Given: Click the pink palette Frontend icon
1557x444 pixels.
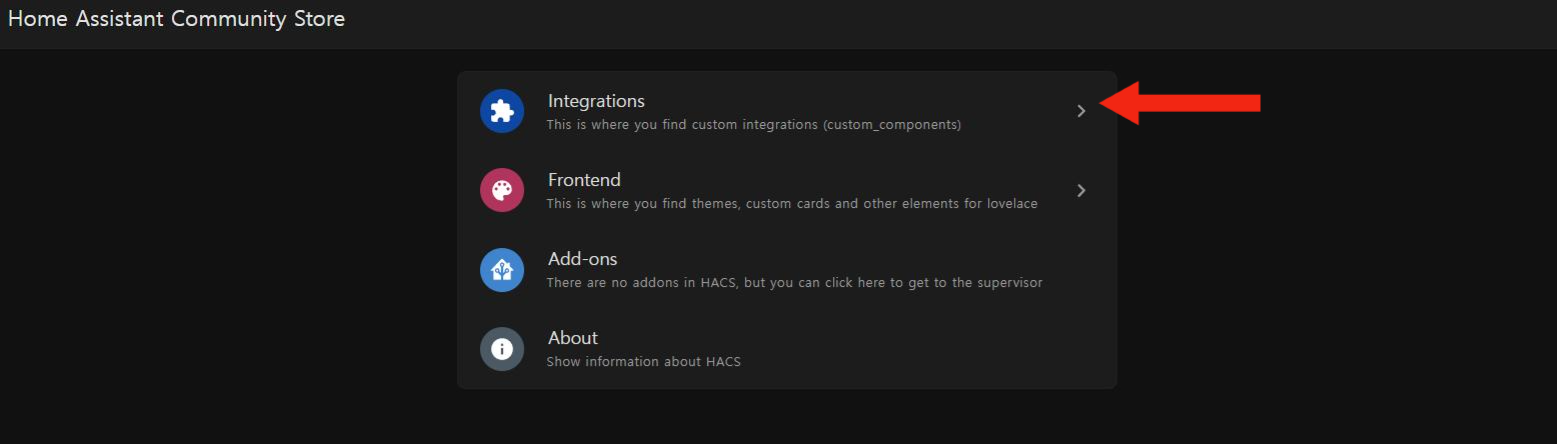Looking at the screenshot, I should [x=502, y=190].
